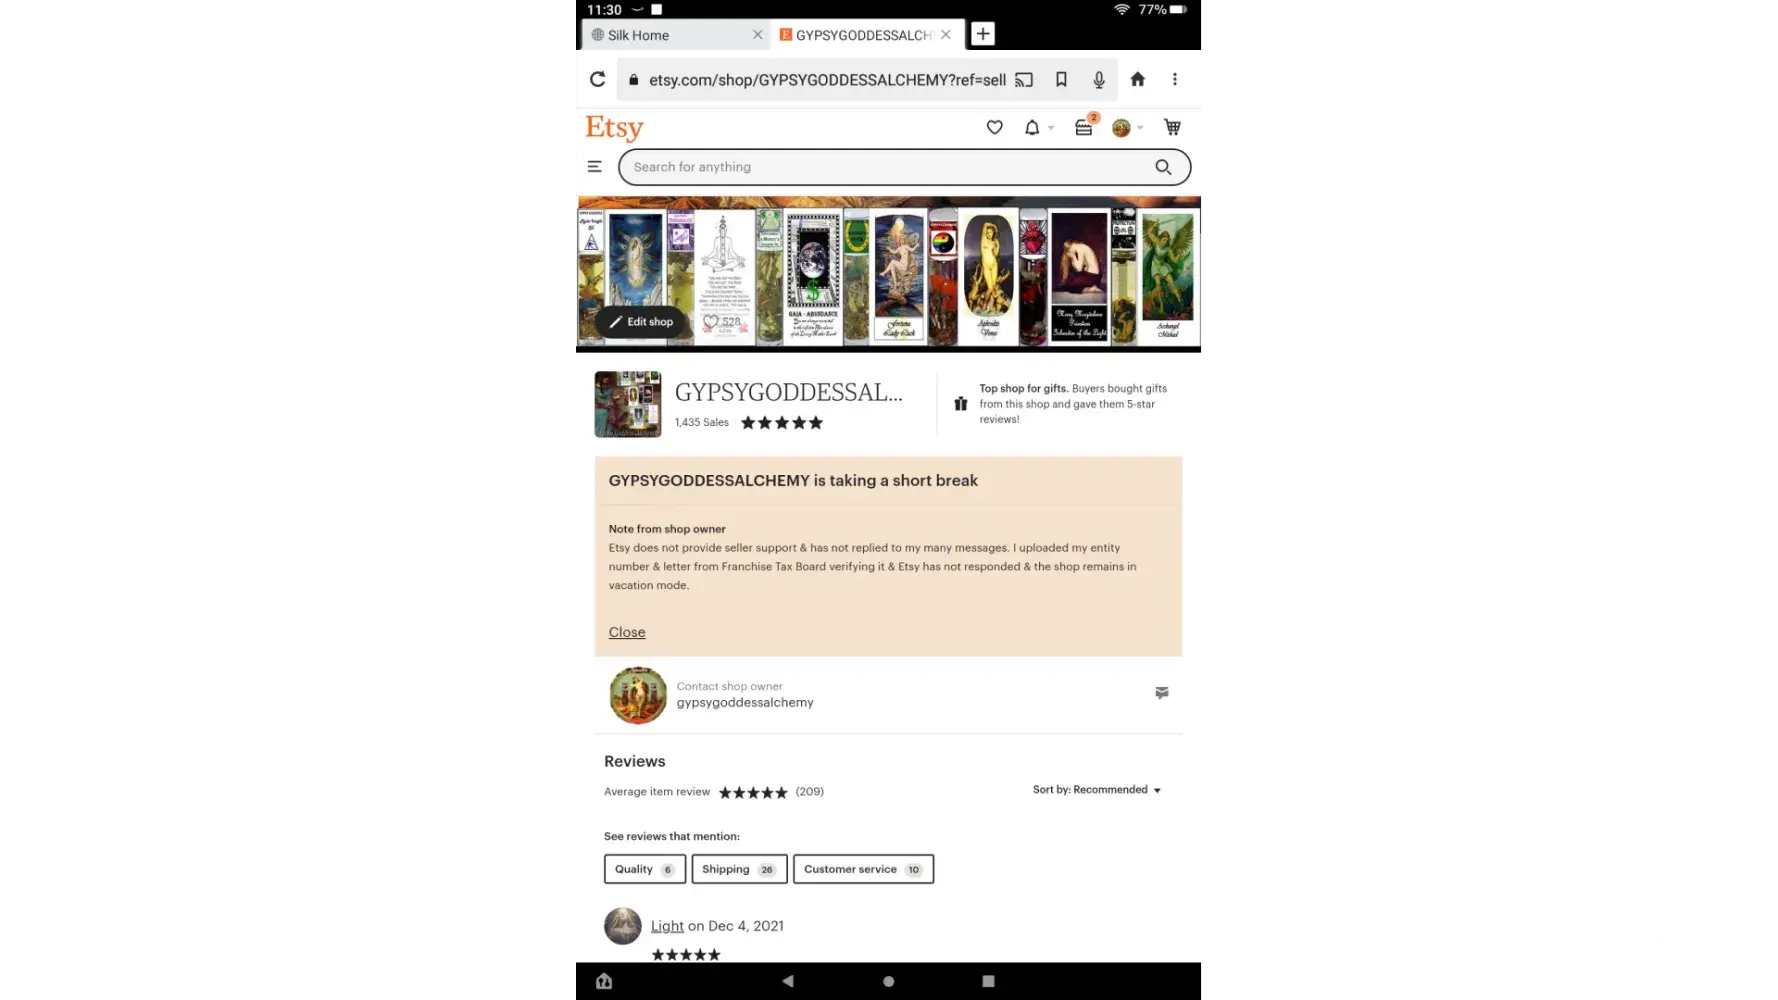Close the vacation note via Close link
Screen dimensions: 1778x1000
click(x=627, y=632)
